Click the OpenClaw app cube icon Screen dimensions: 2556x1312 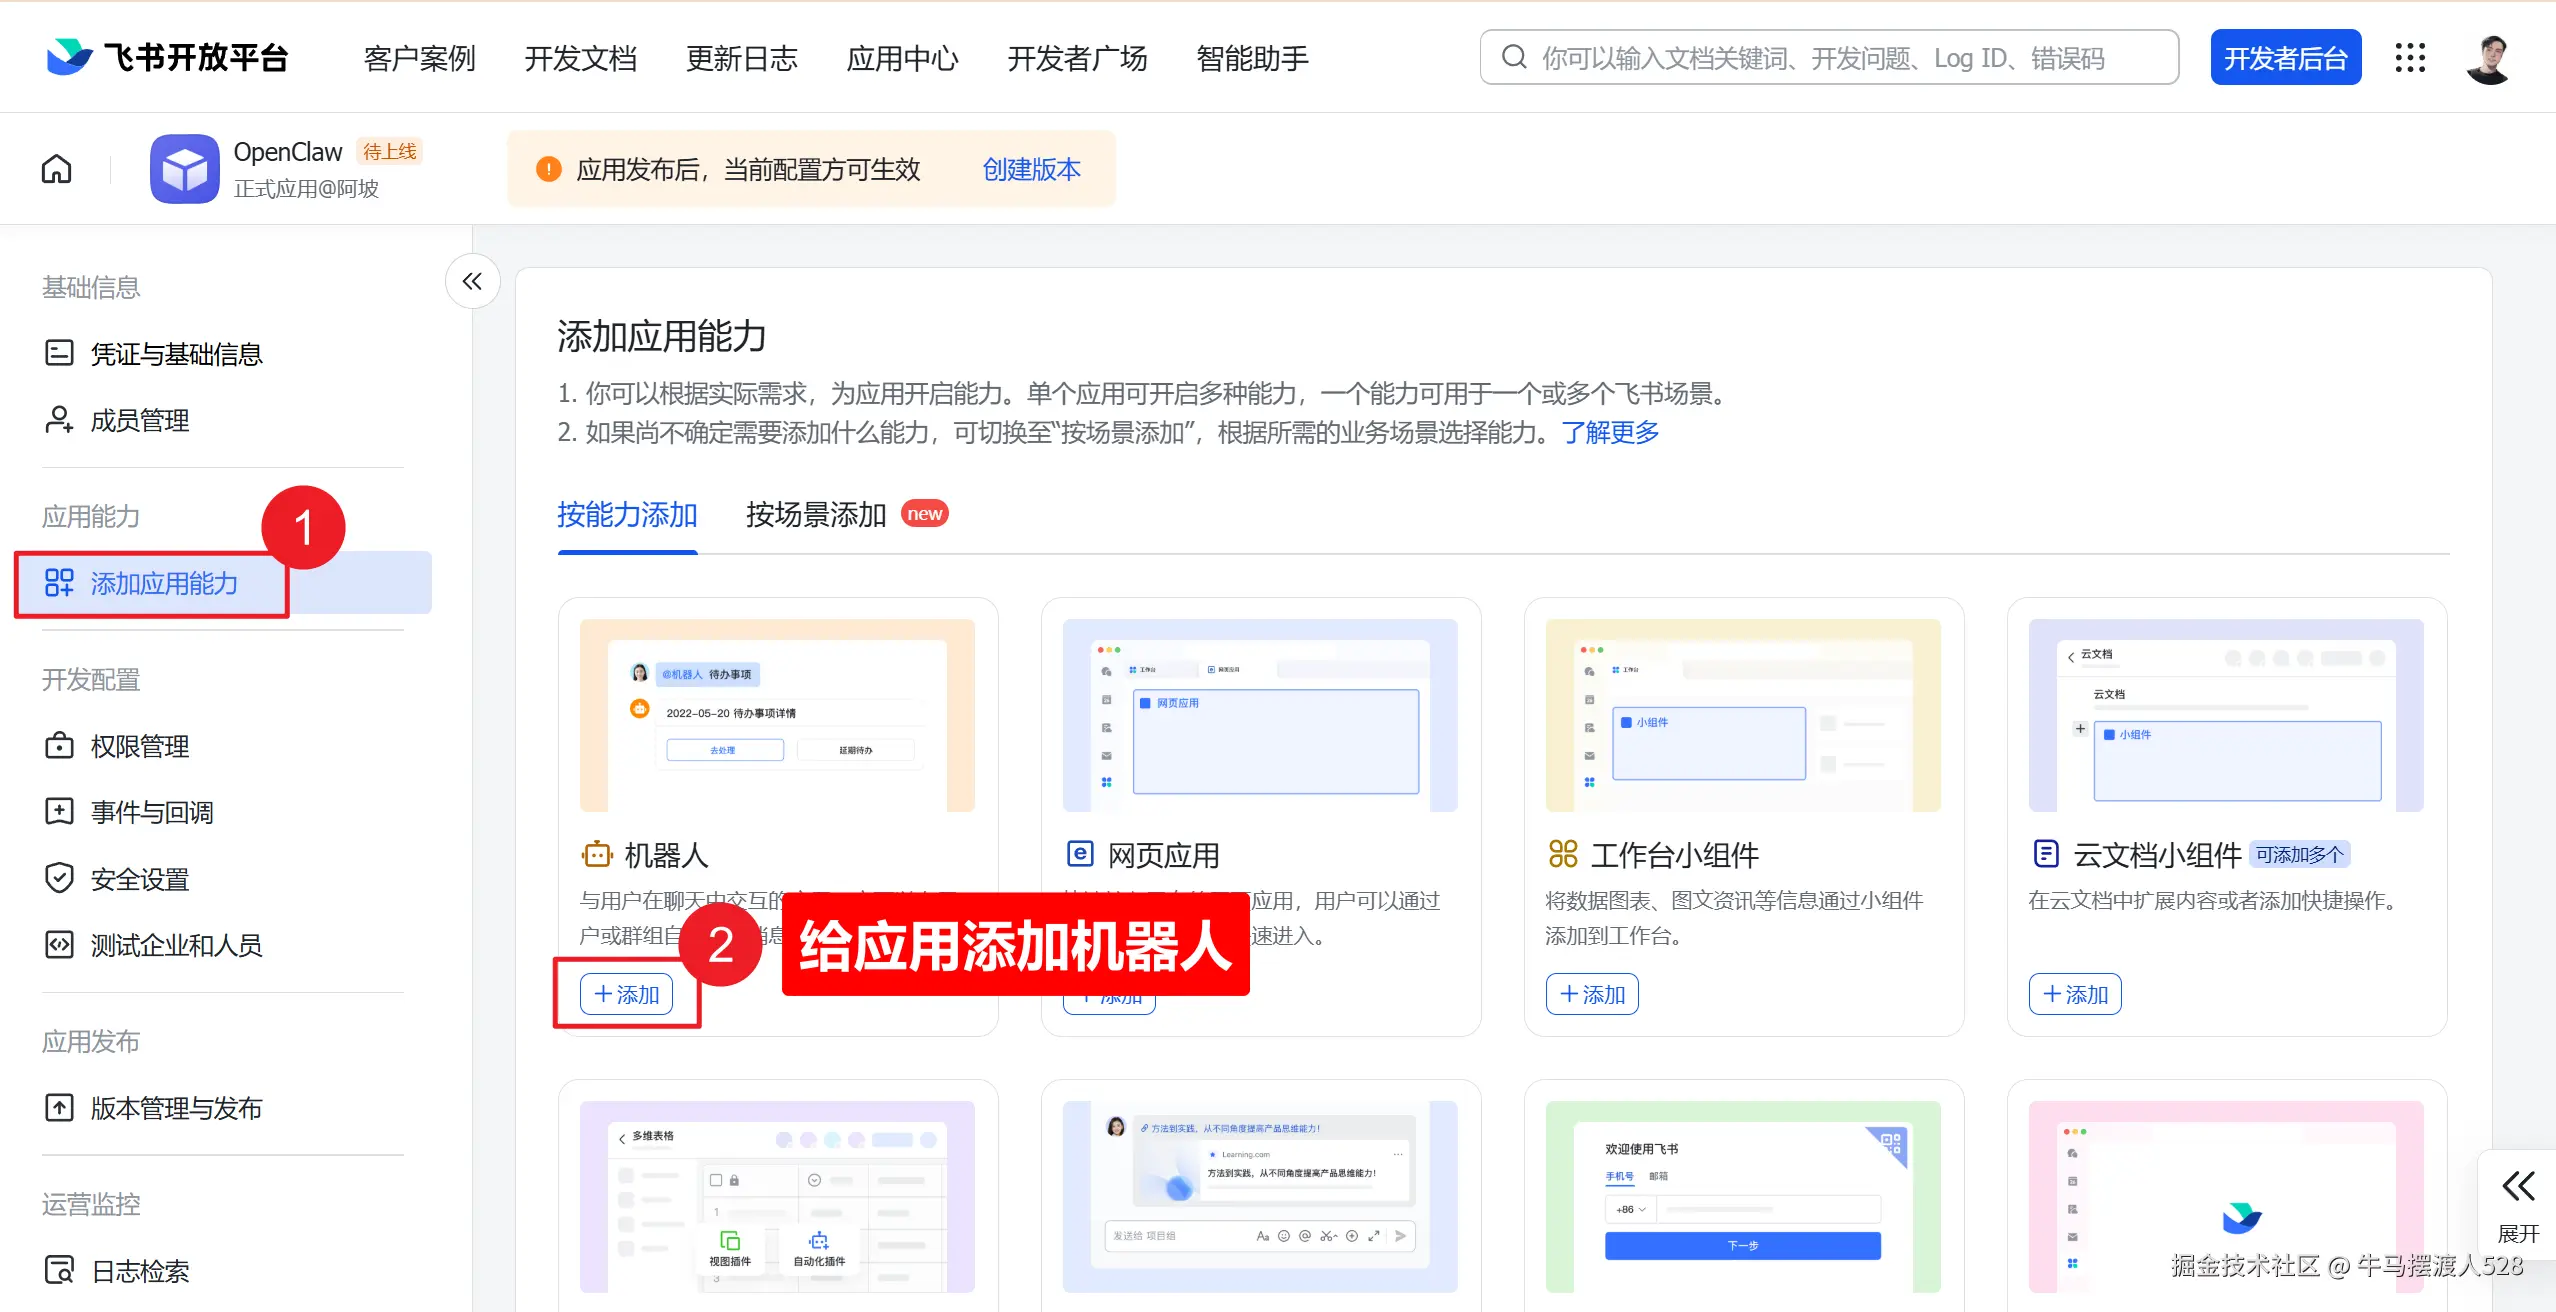185,169
